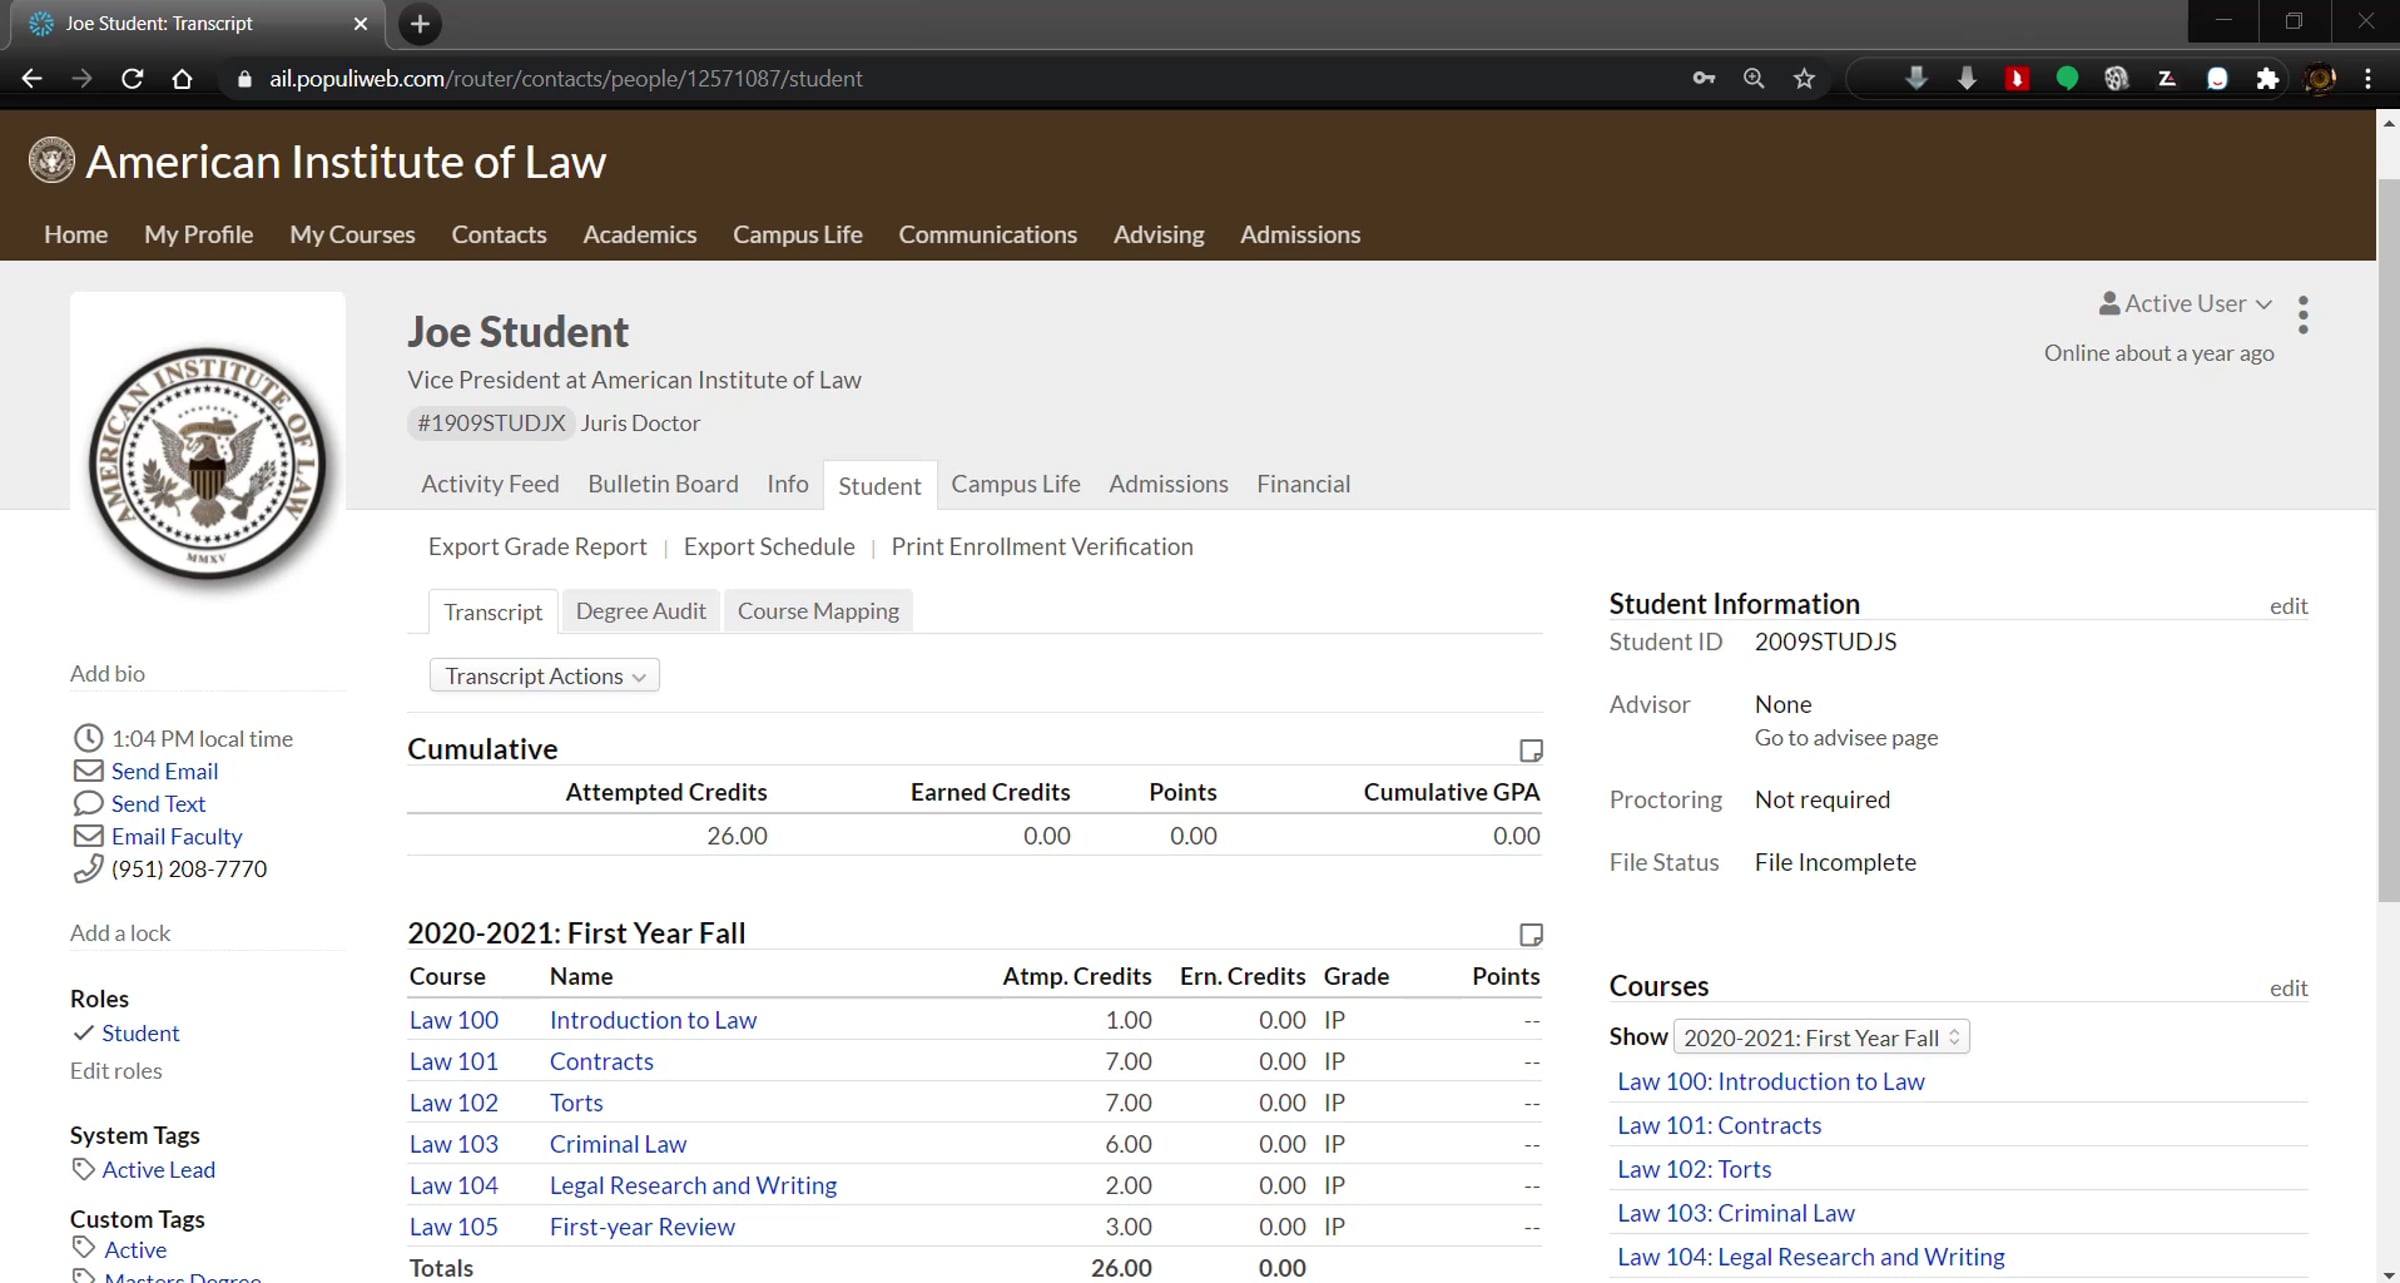Click the American Institute of Law logo
The height and width of the screenshot is (1283, 2400).
tap(52, 161)
